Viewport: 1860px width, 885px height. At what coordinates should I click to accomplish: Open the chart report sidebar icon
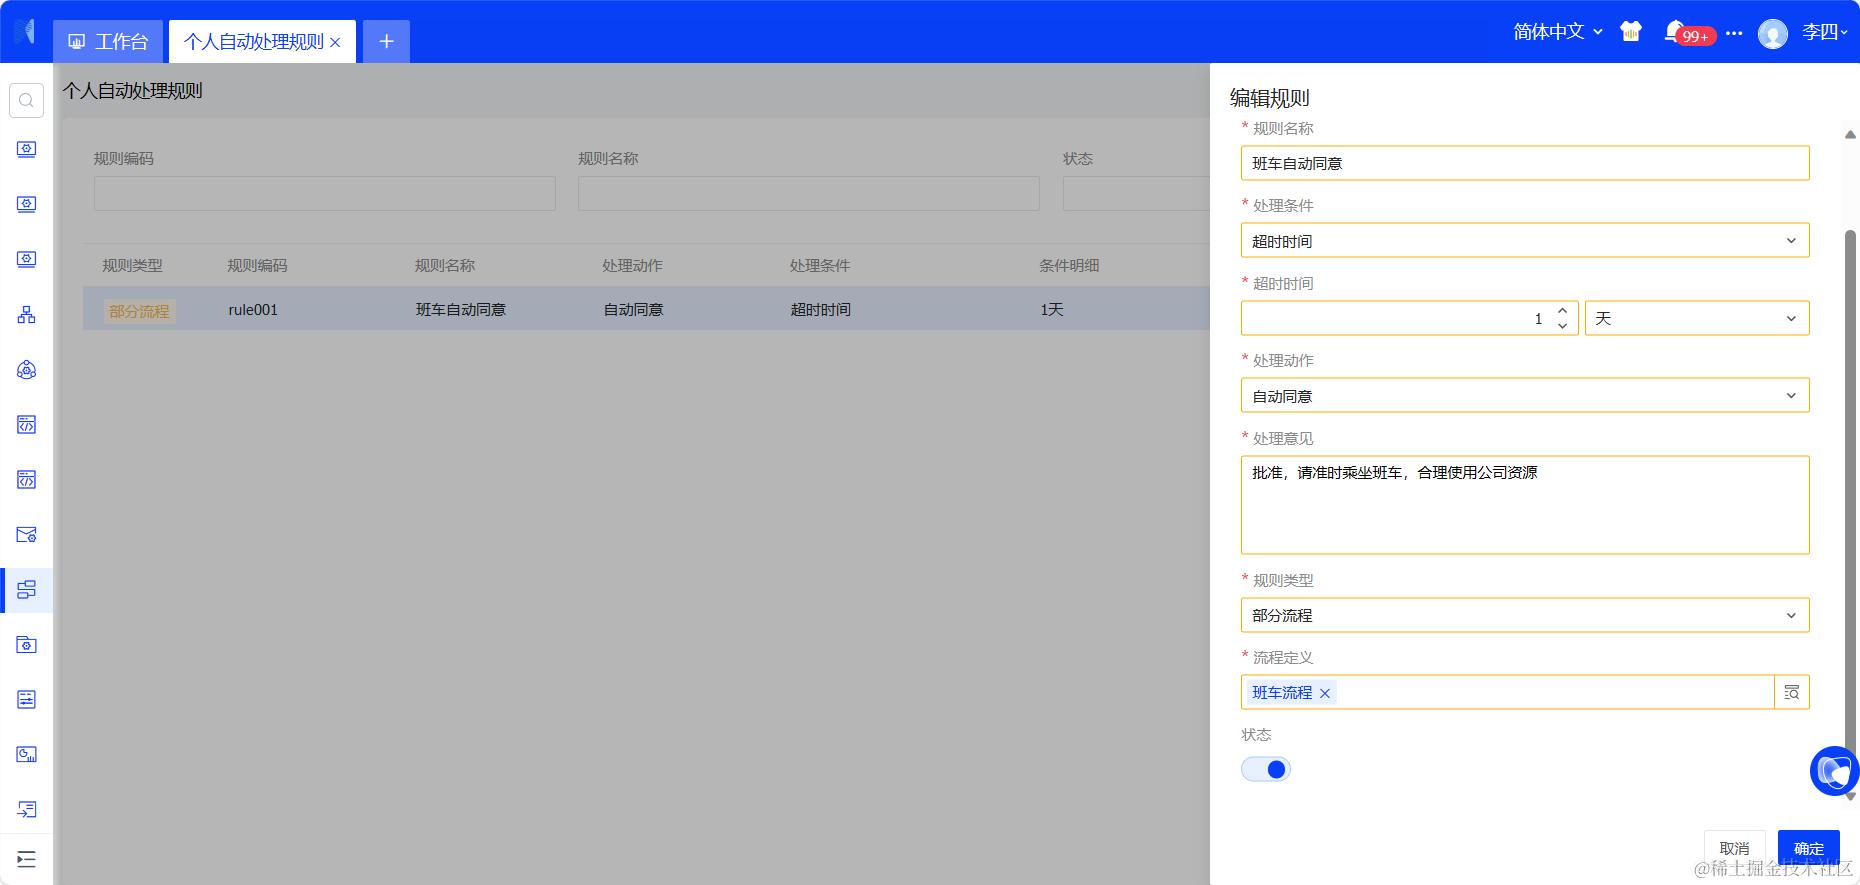point(27,754)
